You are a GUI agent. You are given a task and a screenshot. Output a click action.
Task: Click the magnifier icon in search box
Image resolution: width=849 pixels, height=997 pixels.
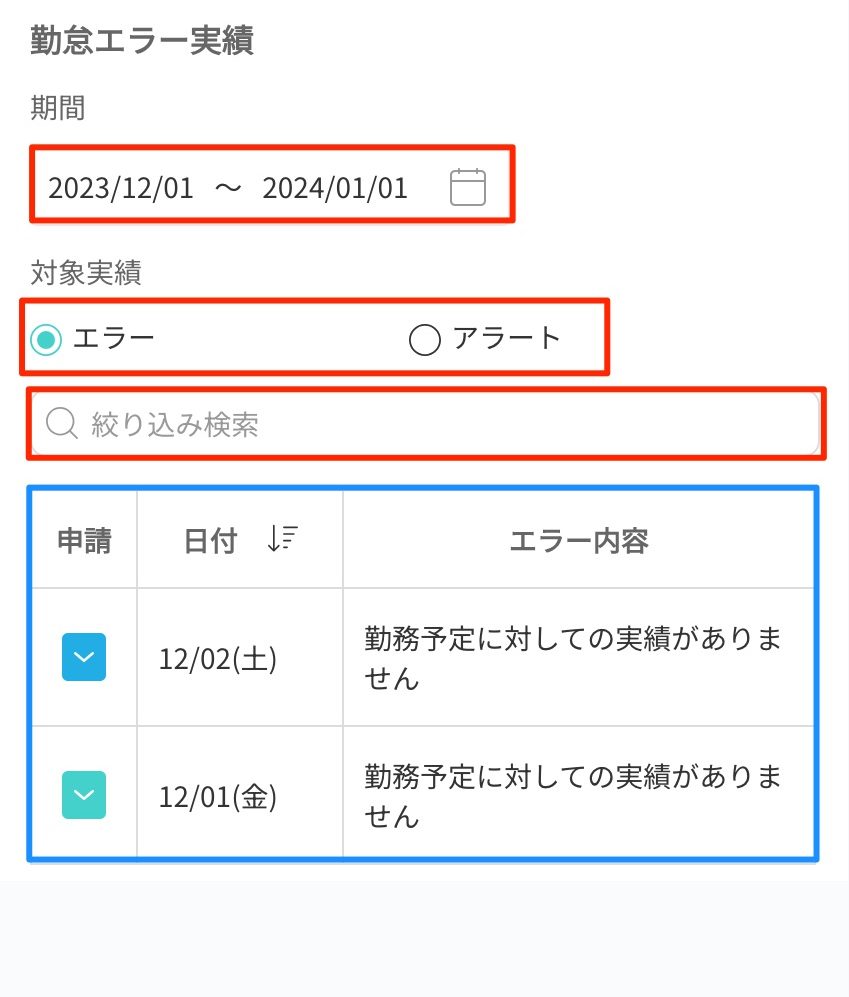click(x=62, y=425)
